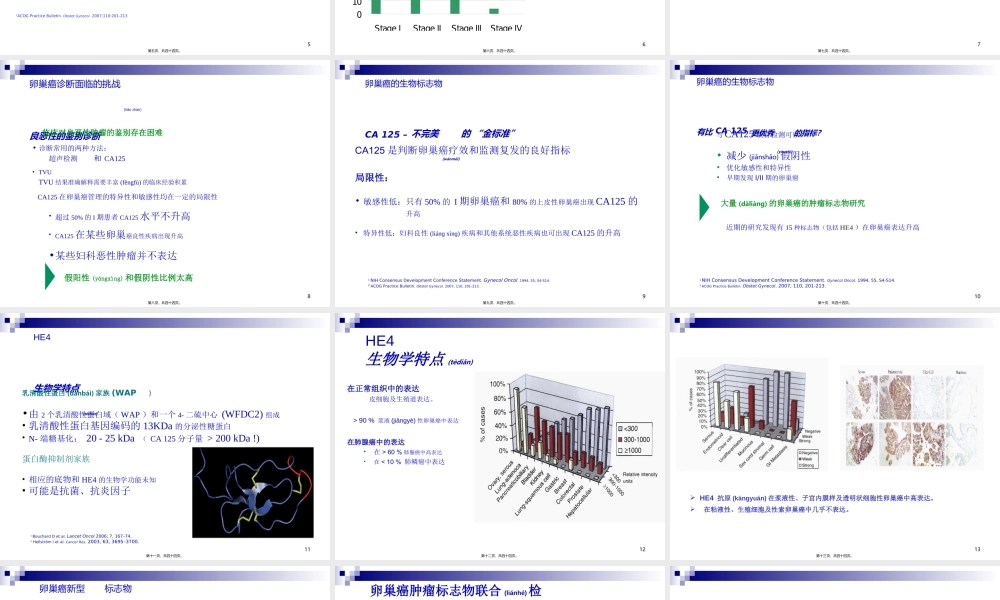Click the <300 legend checkbox square on slide 12
This screenshot has width=1000, height=600.
(x=621, y=428)
